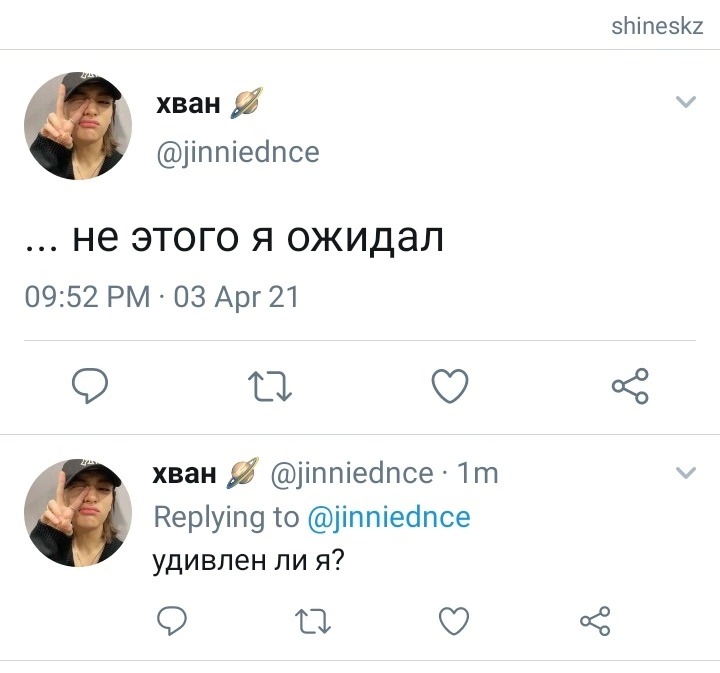Open the tweet timestamp 09:52 PM · 03 Apr 21

pos(162,297)
